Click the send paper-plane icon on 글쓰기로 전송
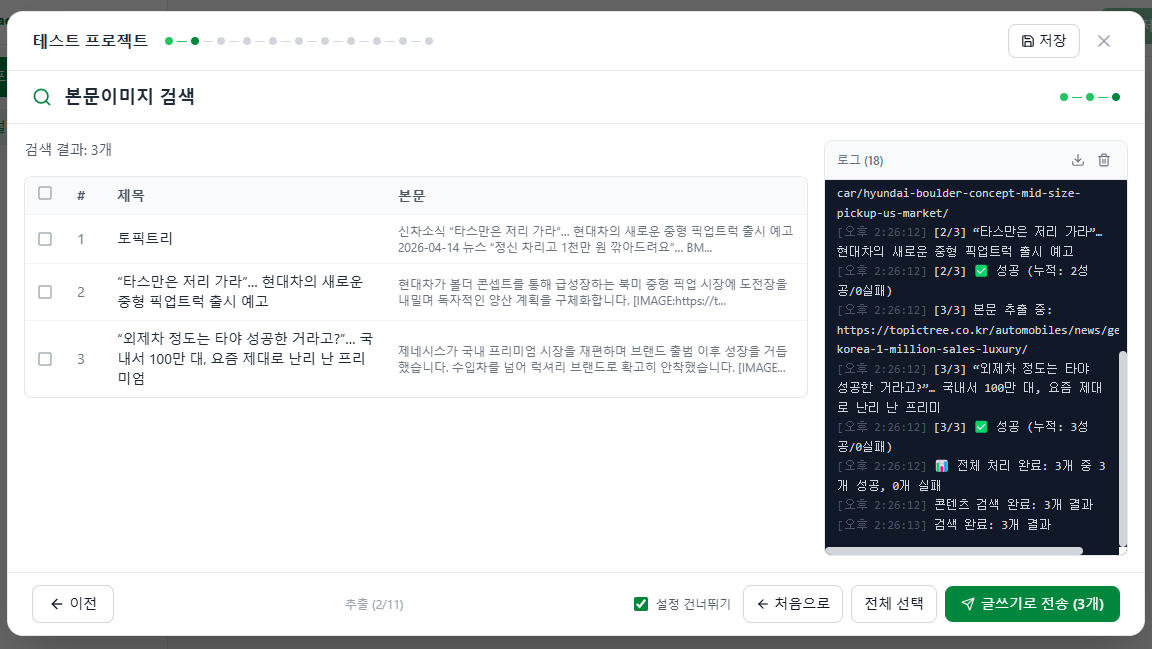The image size is (1152, 649). (x=966, y=603)
